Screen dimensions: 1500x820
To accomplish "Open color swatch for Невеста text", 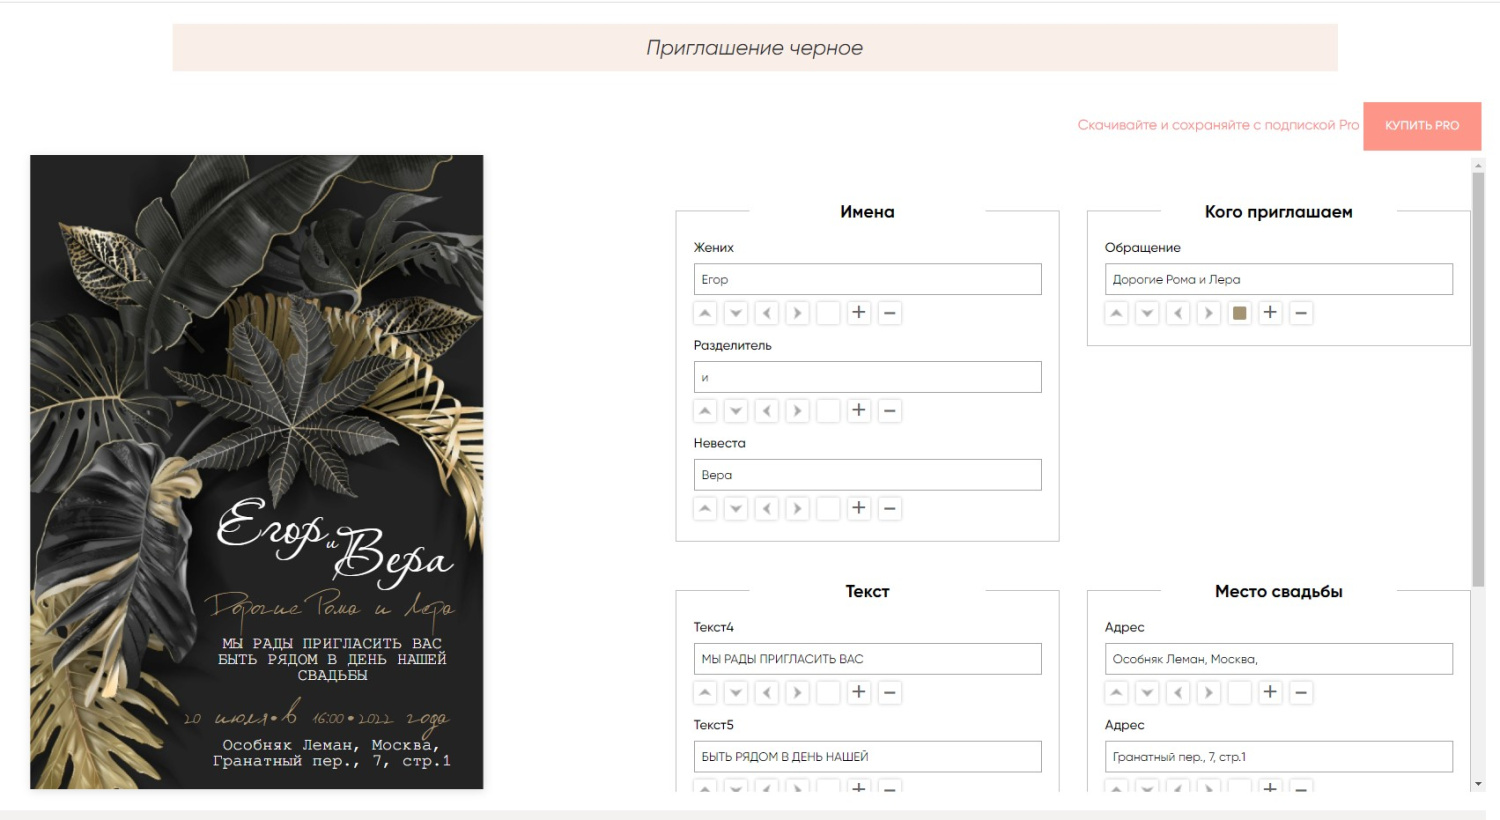I will 828,509.
